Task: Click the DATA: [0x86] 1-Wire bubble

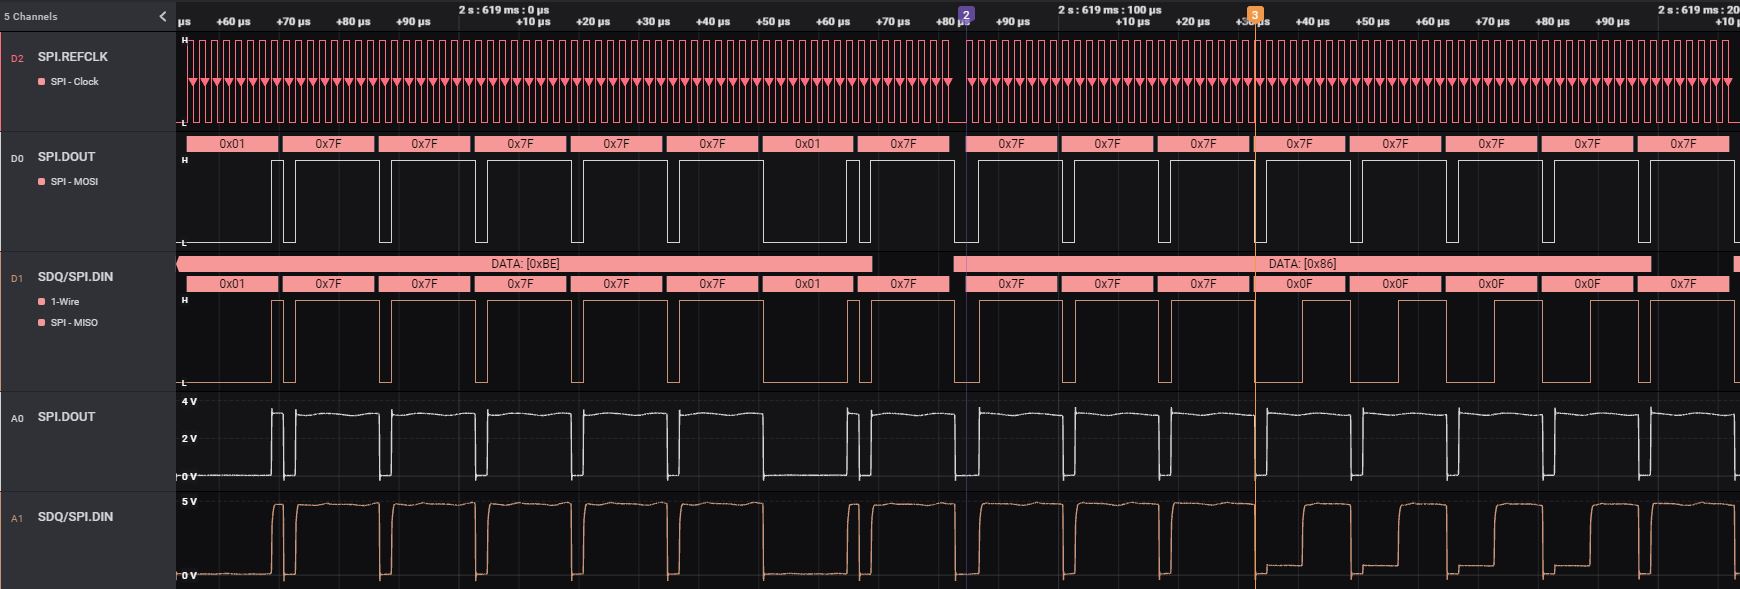Action: (x=1302, y=264)
